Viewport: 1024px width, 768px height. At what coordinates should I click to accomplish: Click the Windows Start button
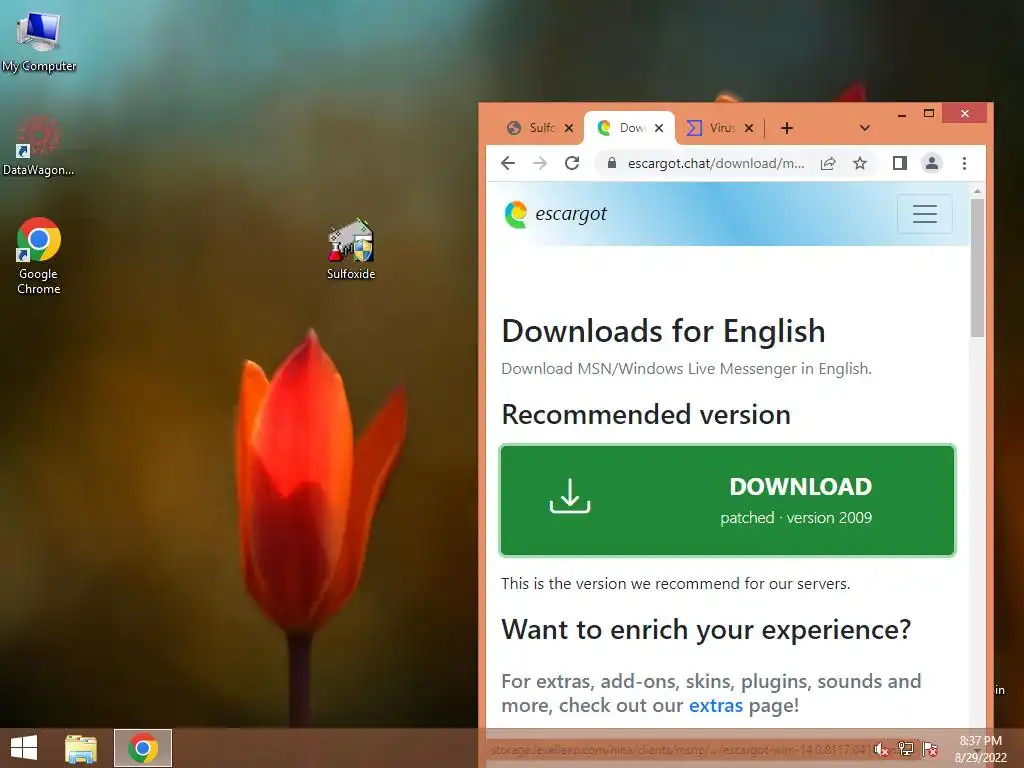[24, 748]
